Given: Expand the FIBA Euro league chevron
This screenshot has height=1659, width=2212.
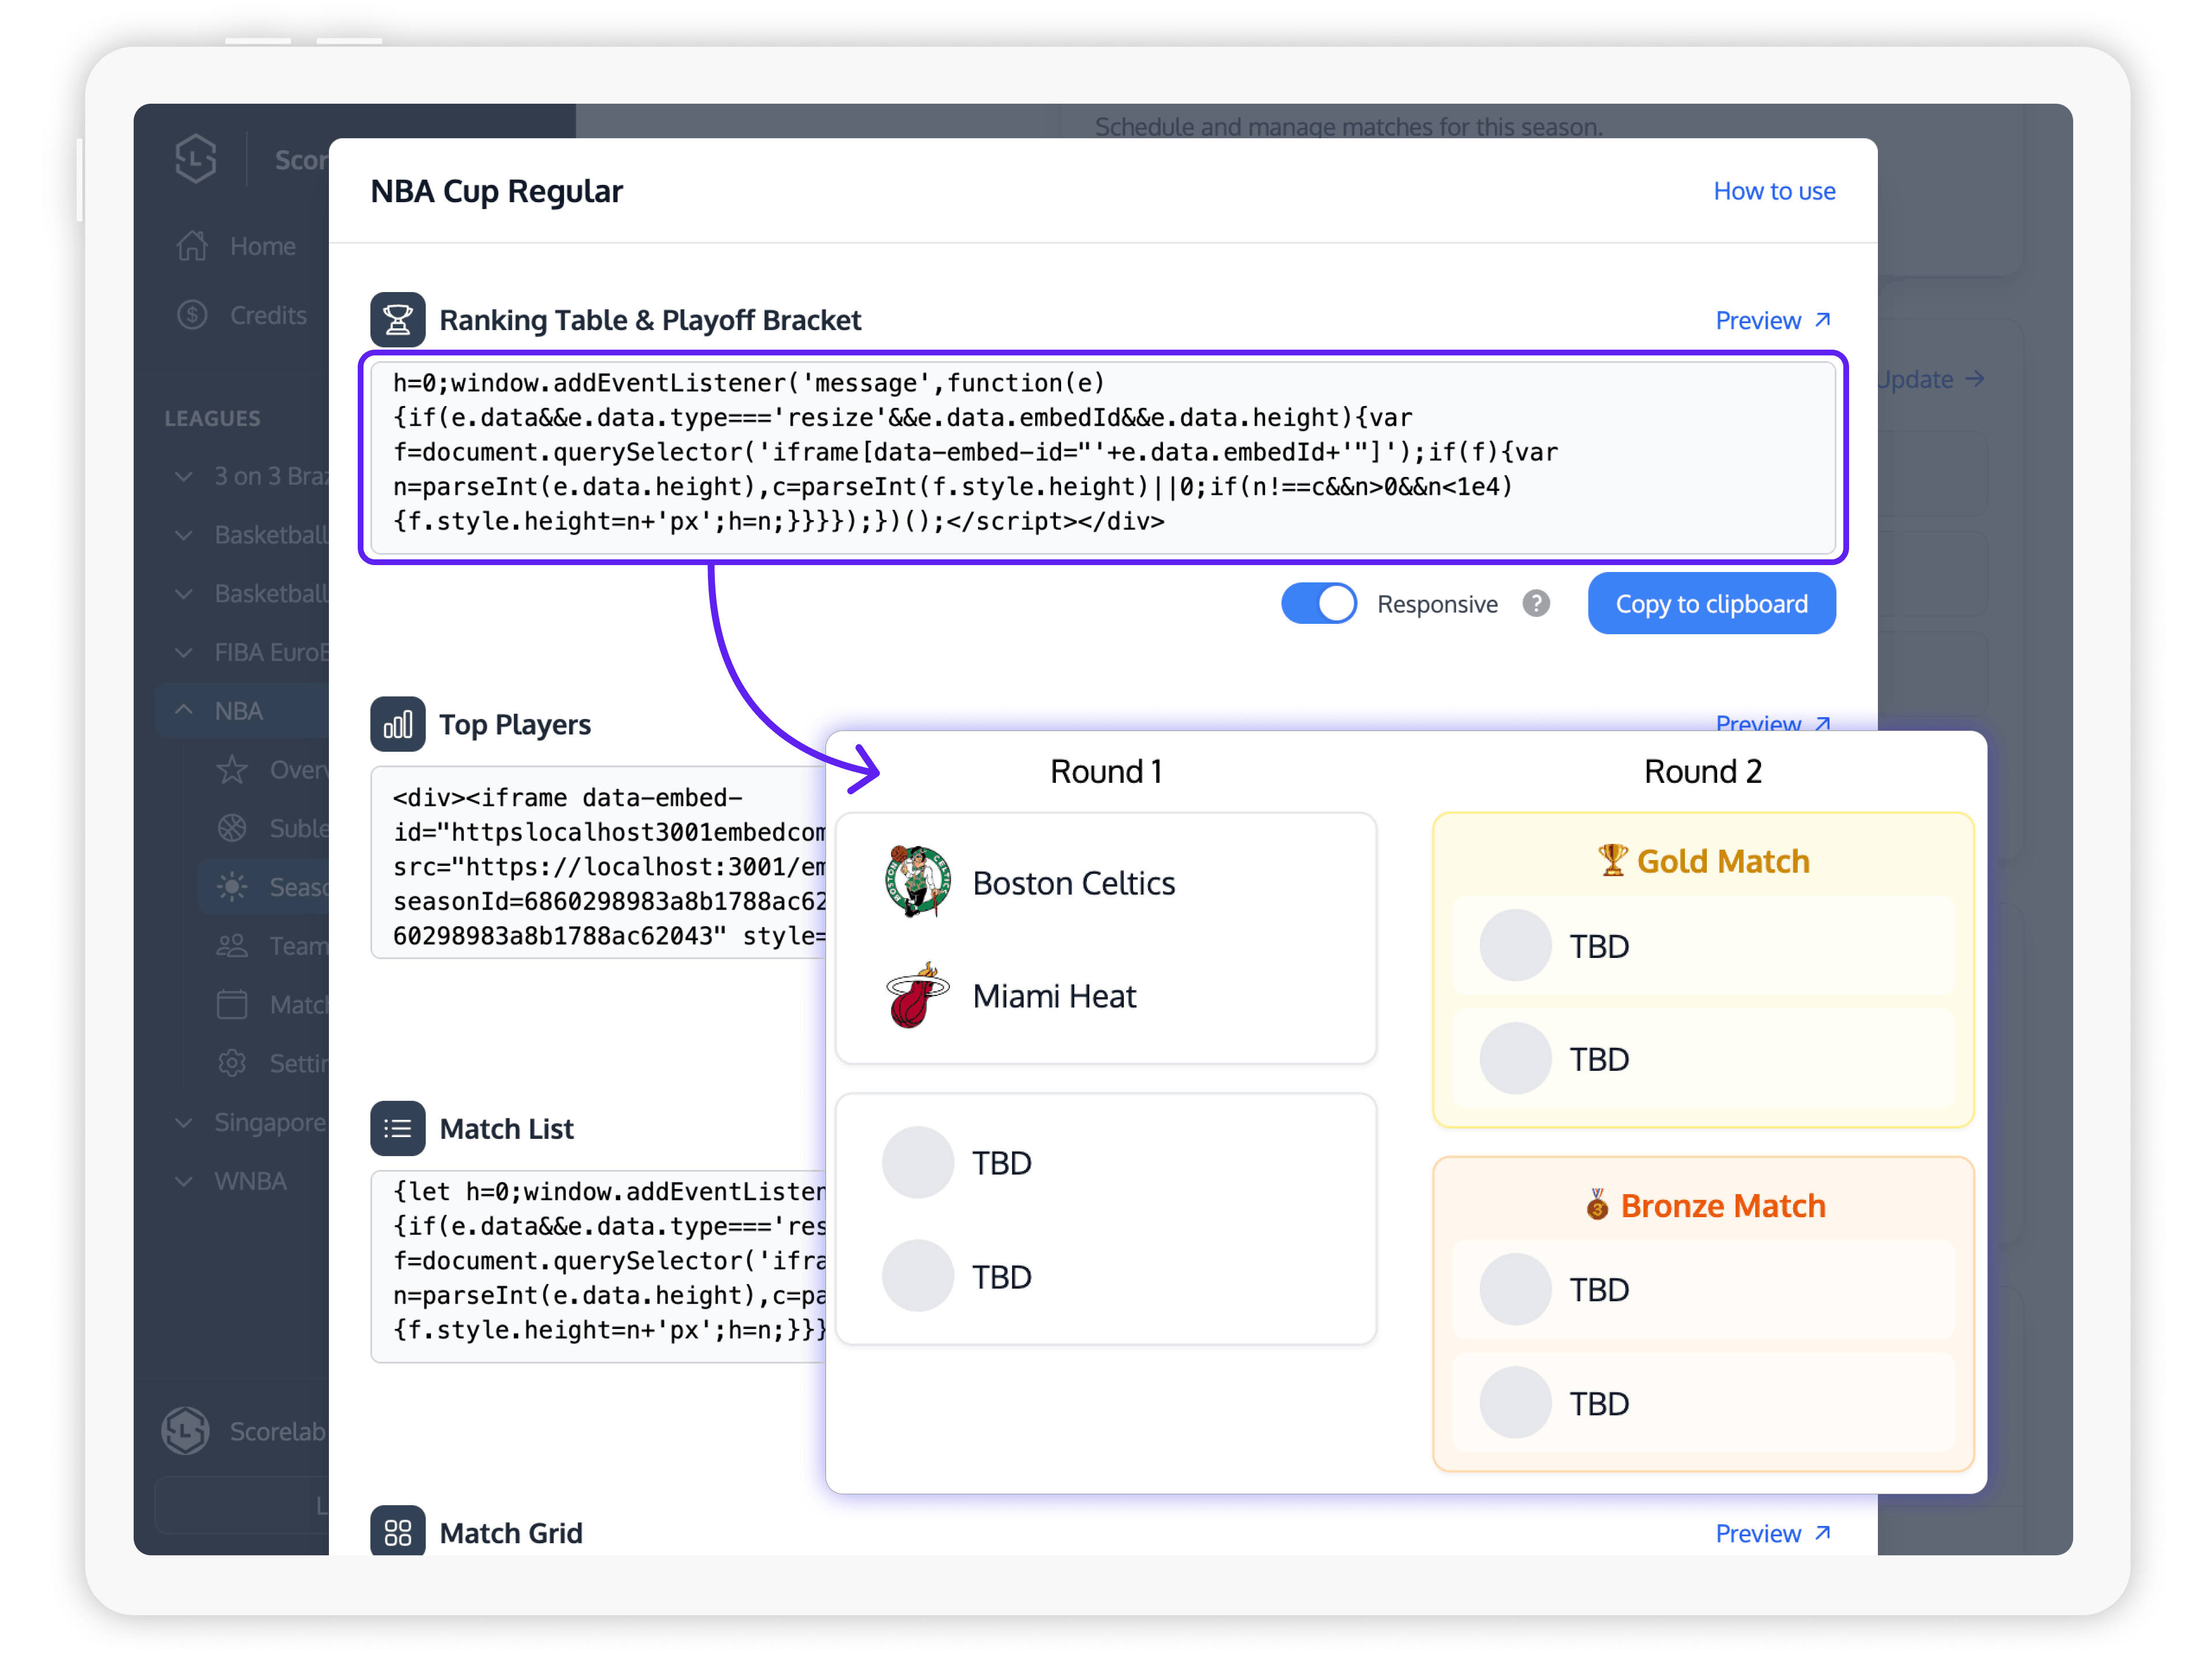Looking at the screenshot, I should tap(184, 653).
